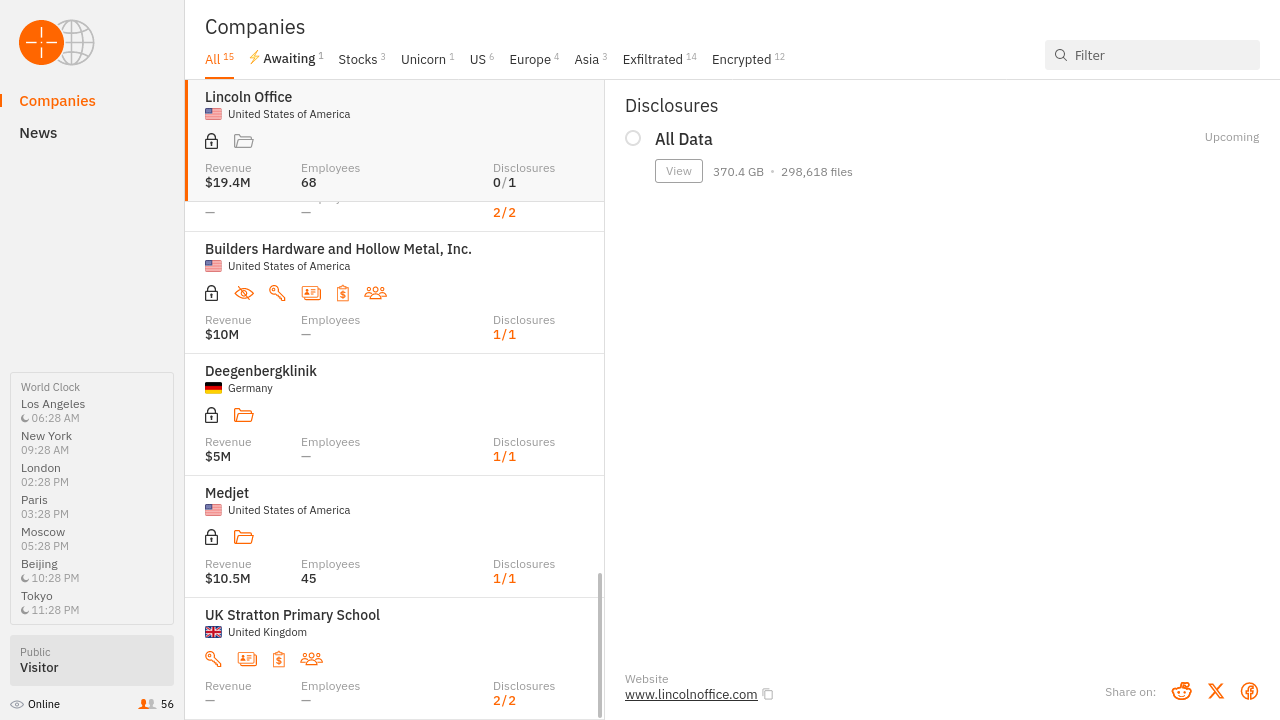Click the search magnifier icon
The width and height of the screenshot is (1280, 720).
coord(1061,55)
